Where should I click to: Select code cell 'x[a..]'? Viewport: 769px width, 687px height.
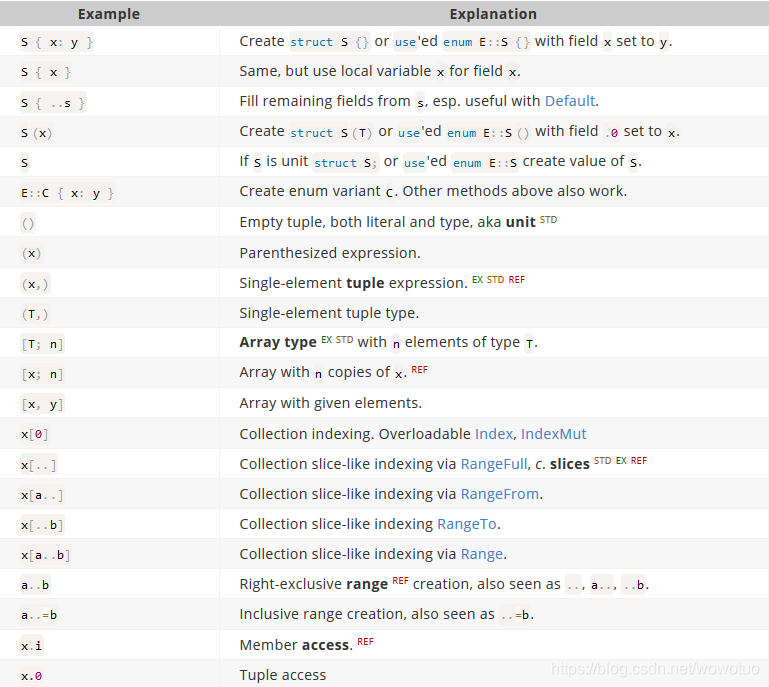click(42, 495)
